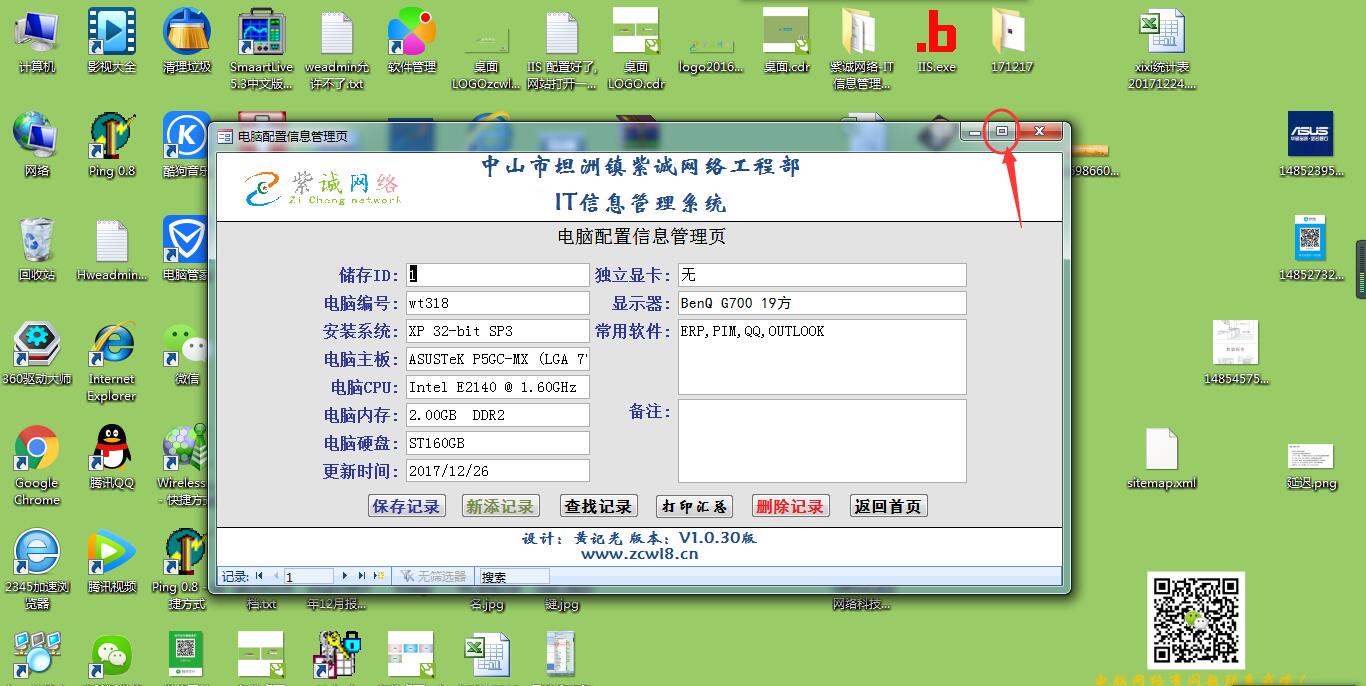Open 酷狗音乐 blue K icon
The height and width of the screenshot is (686, 1366).
[x=187, y=145]
